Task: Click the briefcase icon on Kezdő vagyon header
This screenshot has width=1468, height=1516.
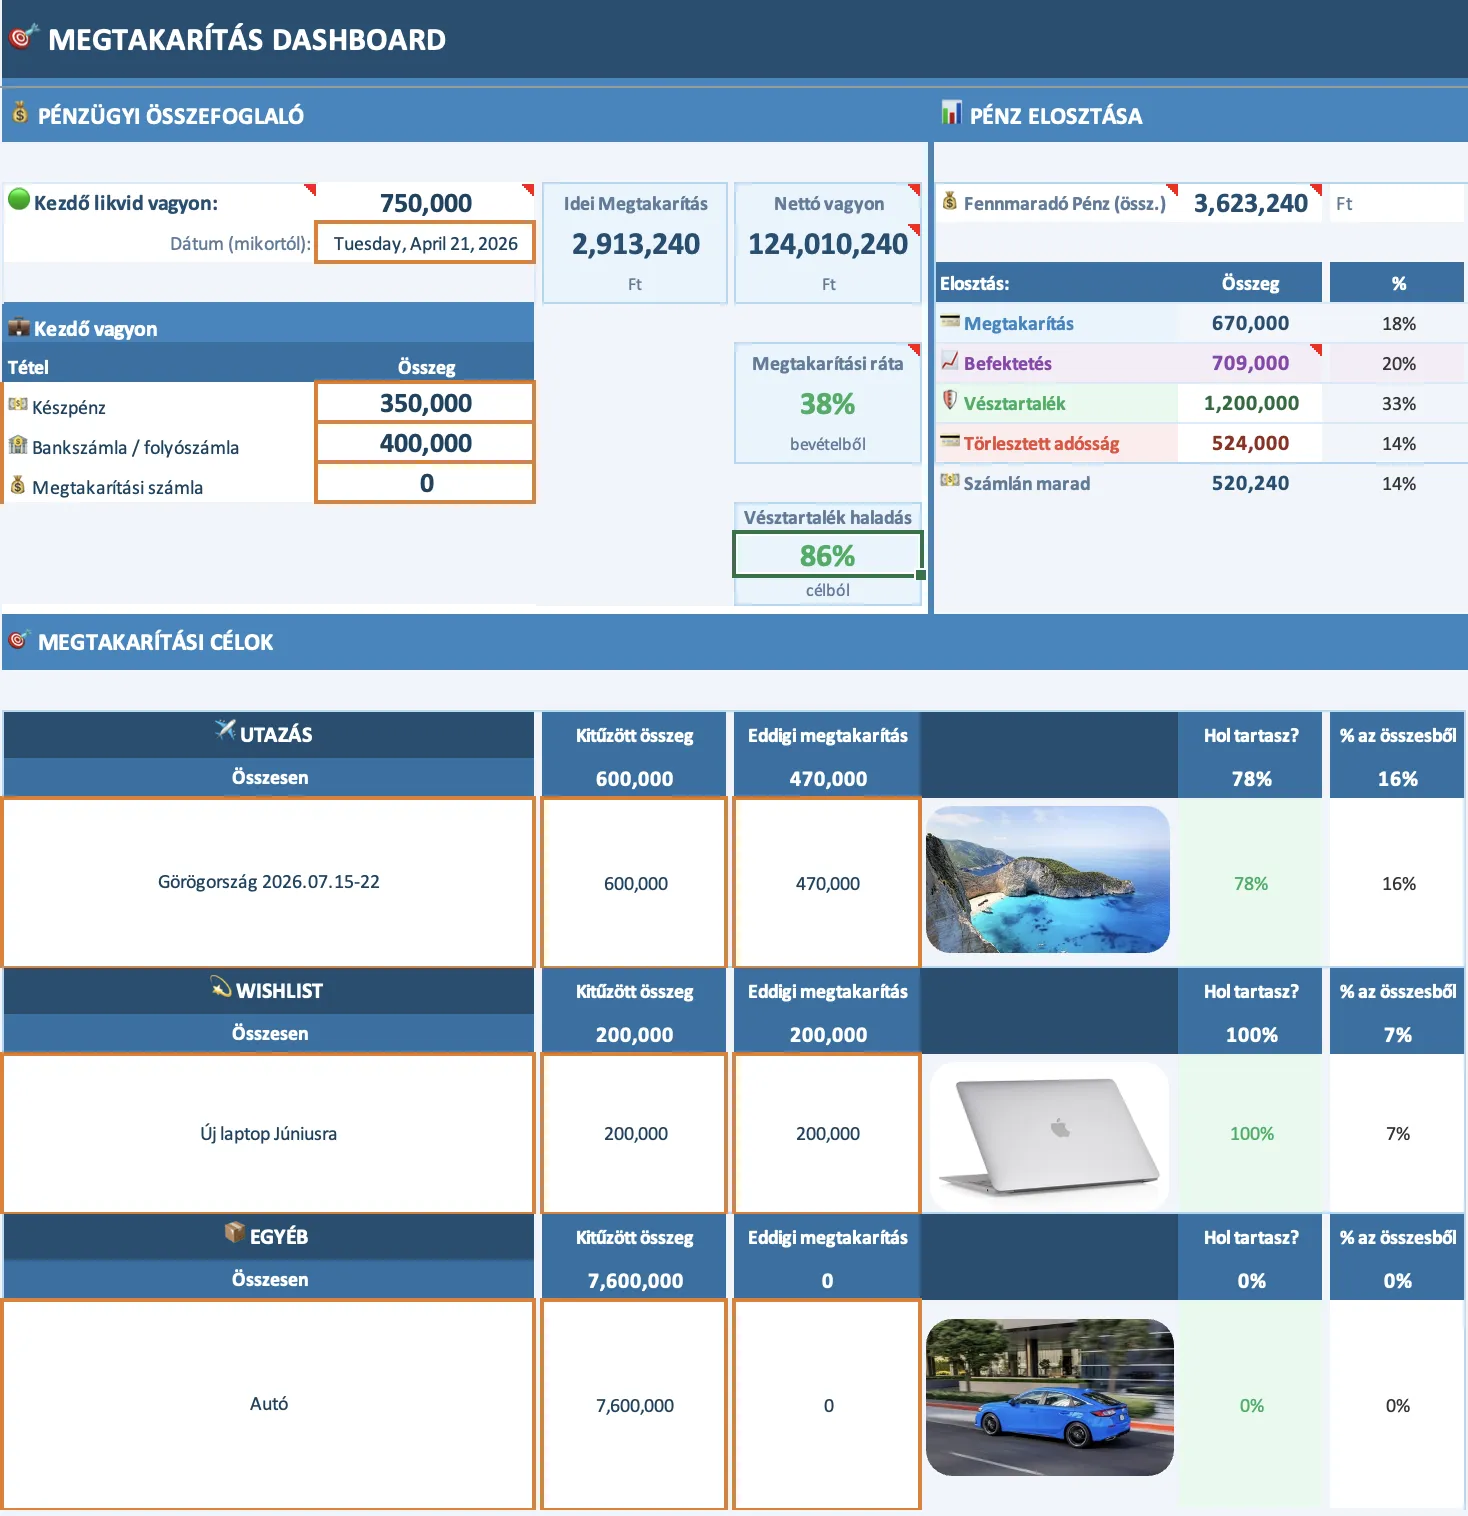Action: 18,327
